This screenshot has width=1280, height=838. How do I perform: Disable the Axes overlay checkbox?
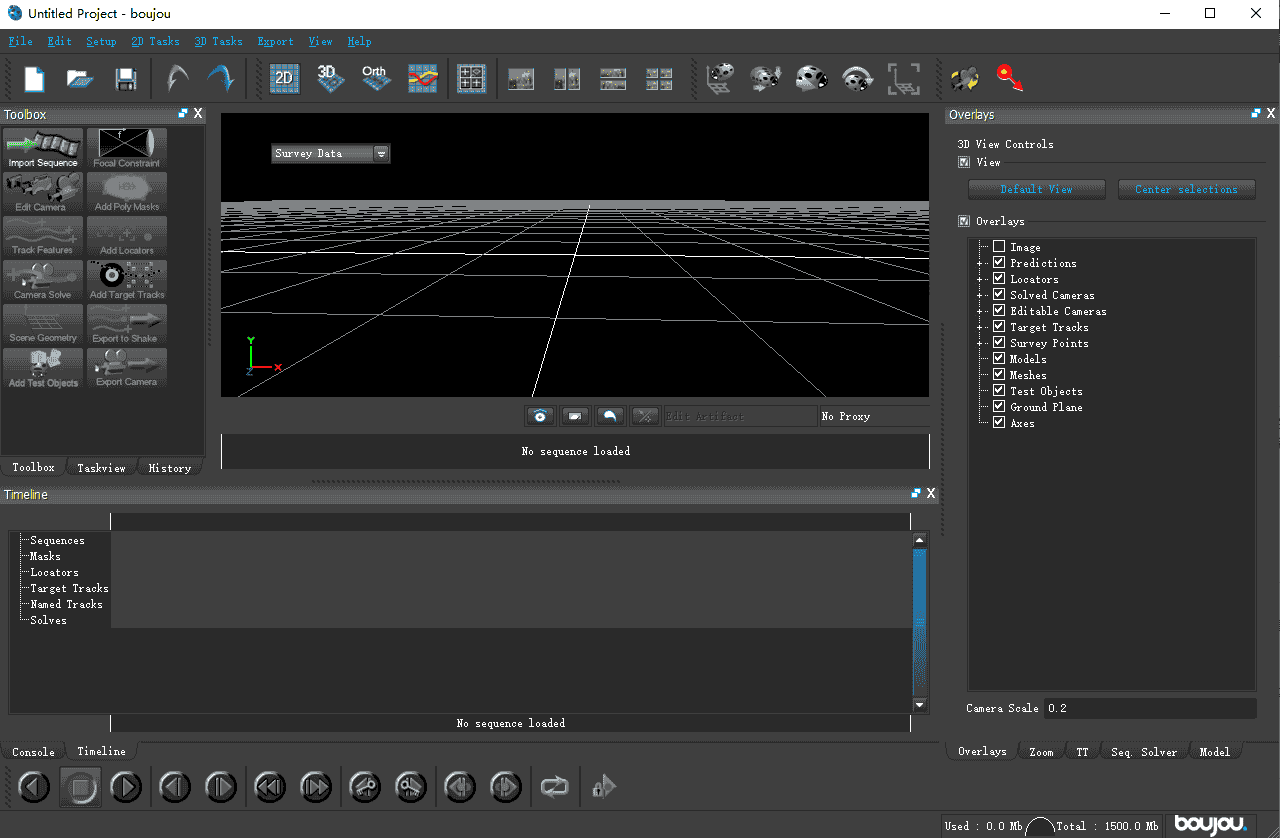pos(998,423)
